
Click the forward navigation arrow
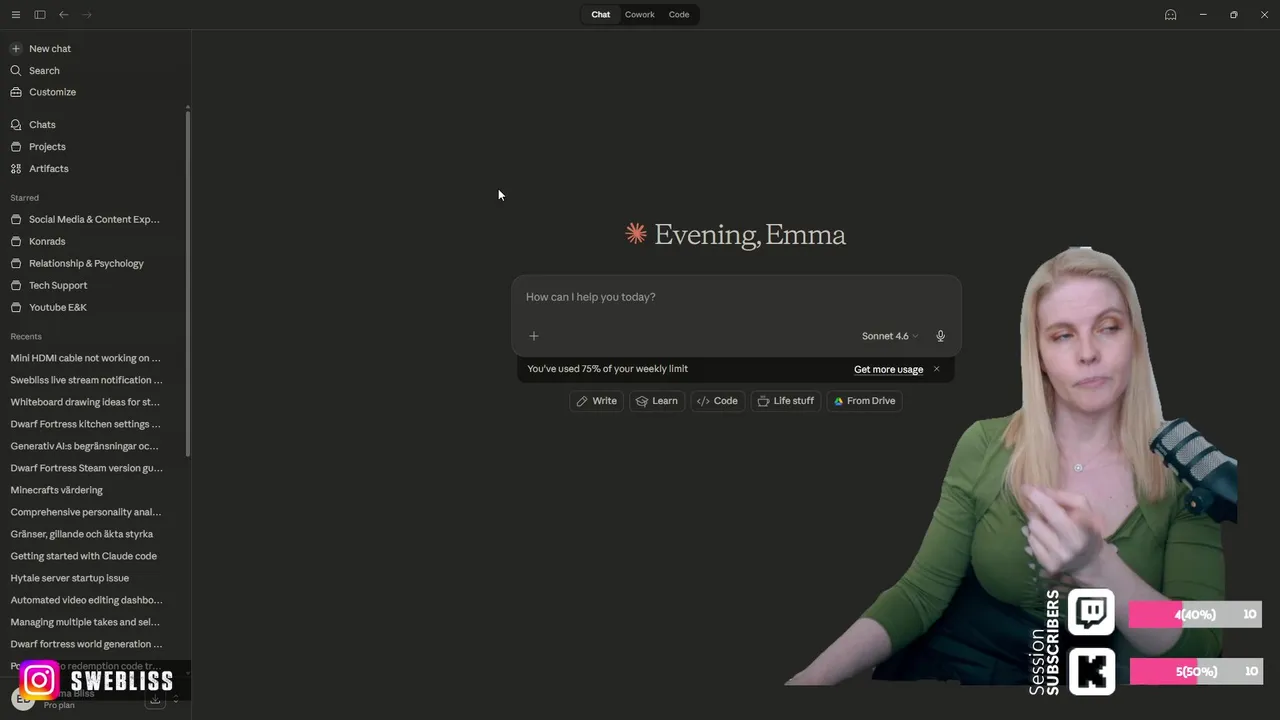point(87,15)
